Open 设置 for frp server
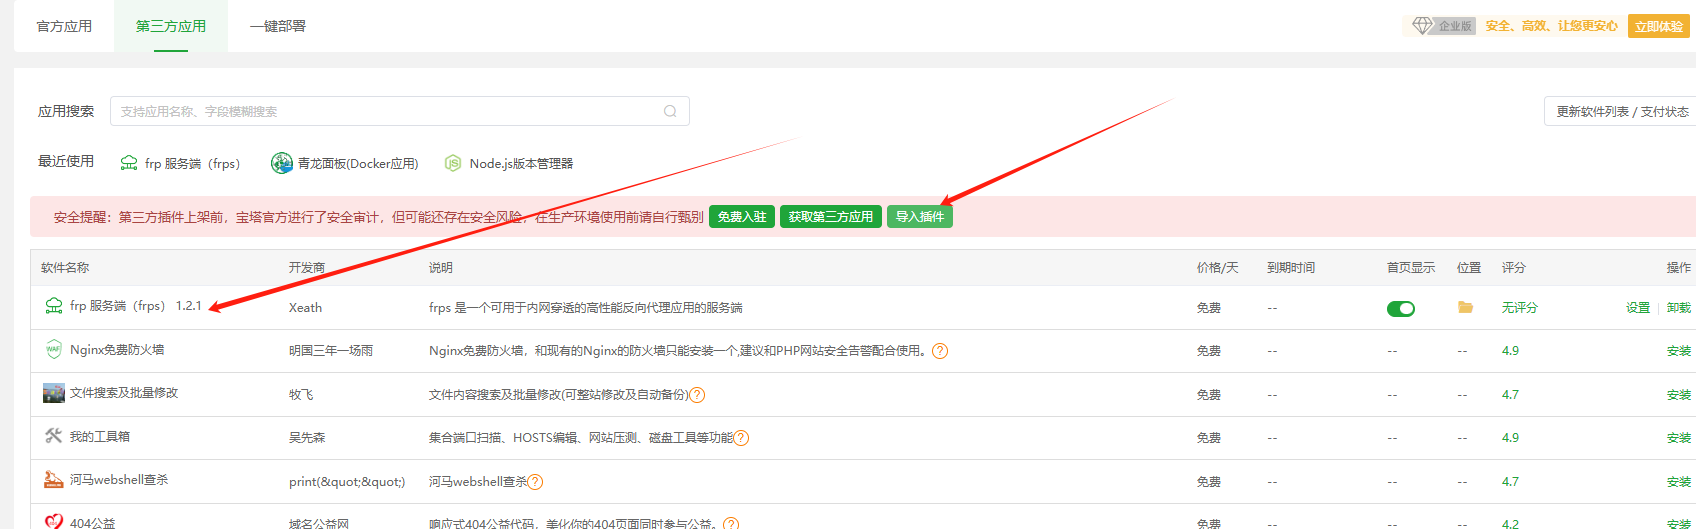This screenshot has height=529, width=1696. (1637, 308)
